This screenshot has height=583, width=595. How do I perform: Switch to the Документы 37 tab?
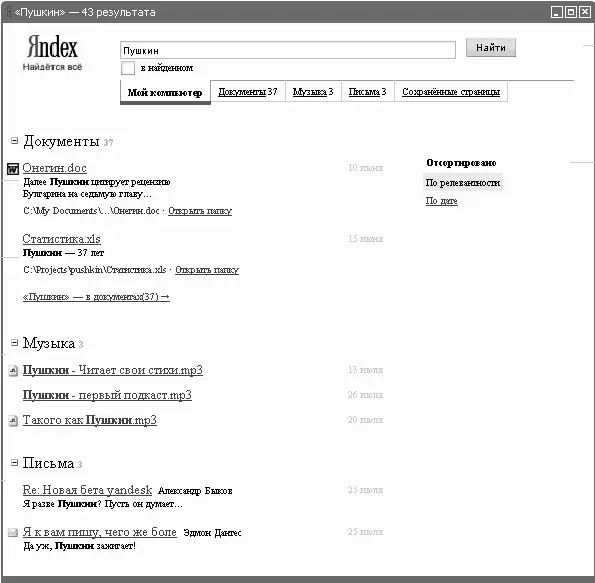click(x=248, y=91)
